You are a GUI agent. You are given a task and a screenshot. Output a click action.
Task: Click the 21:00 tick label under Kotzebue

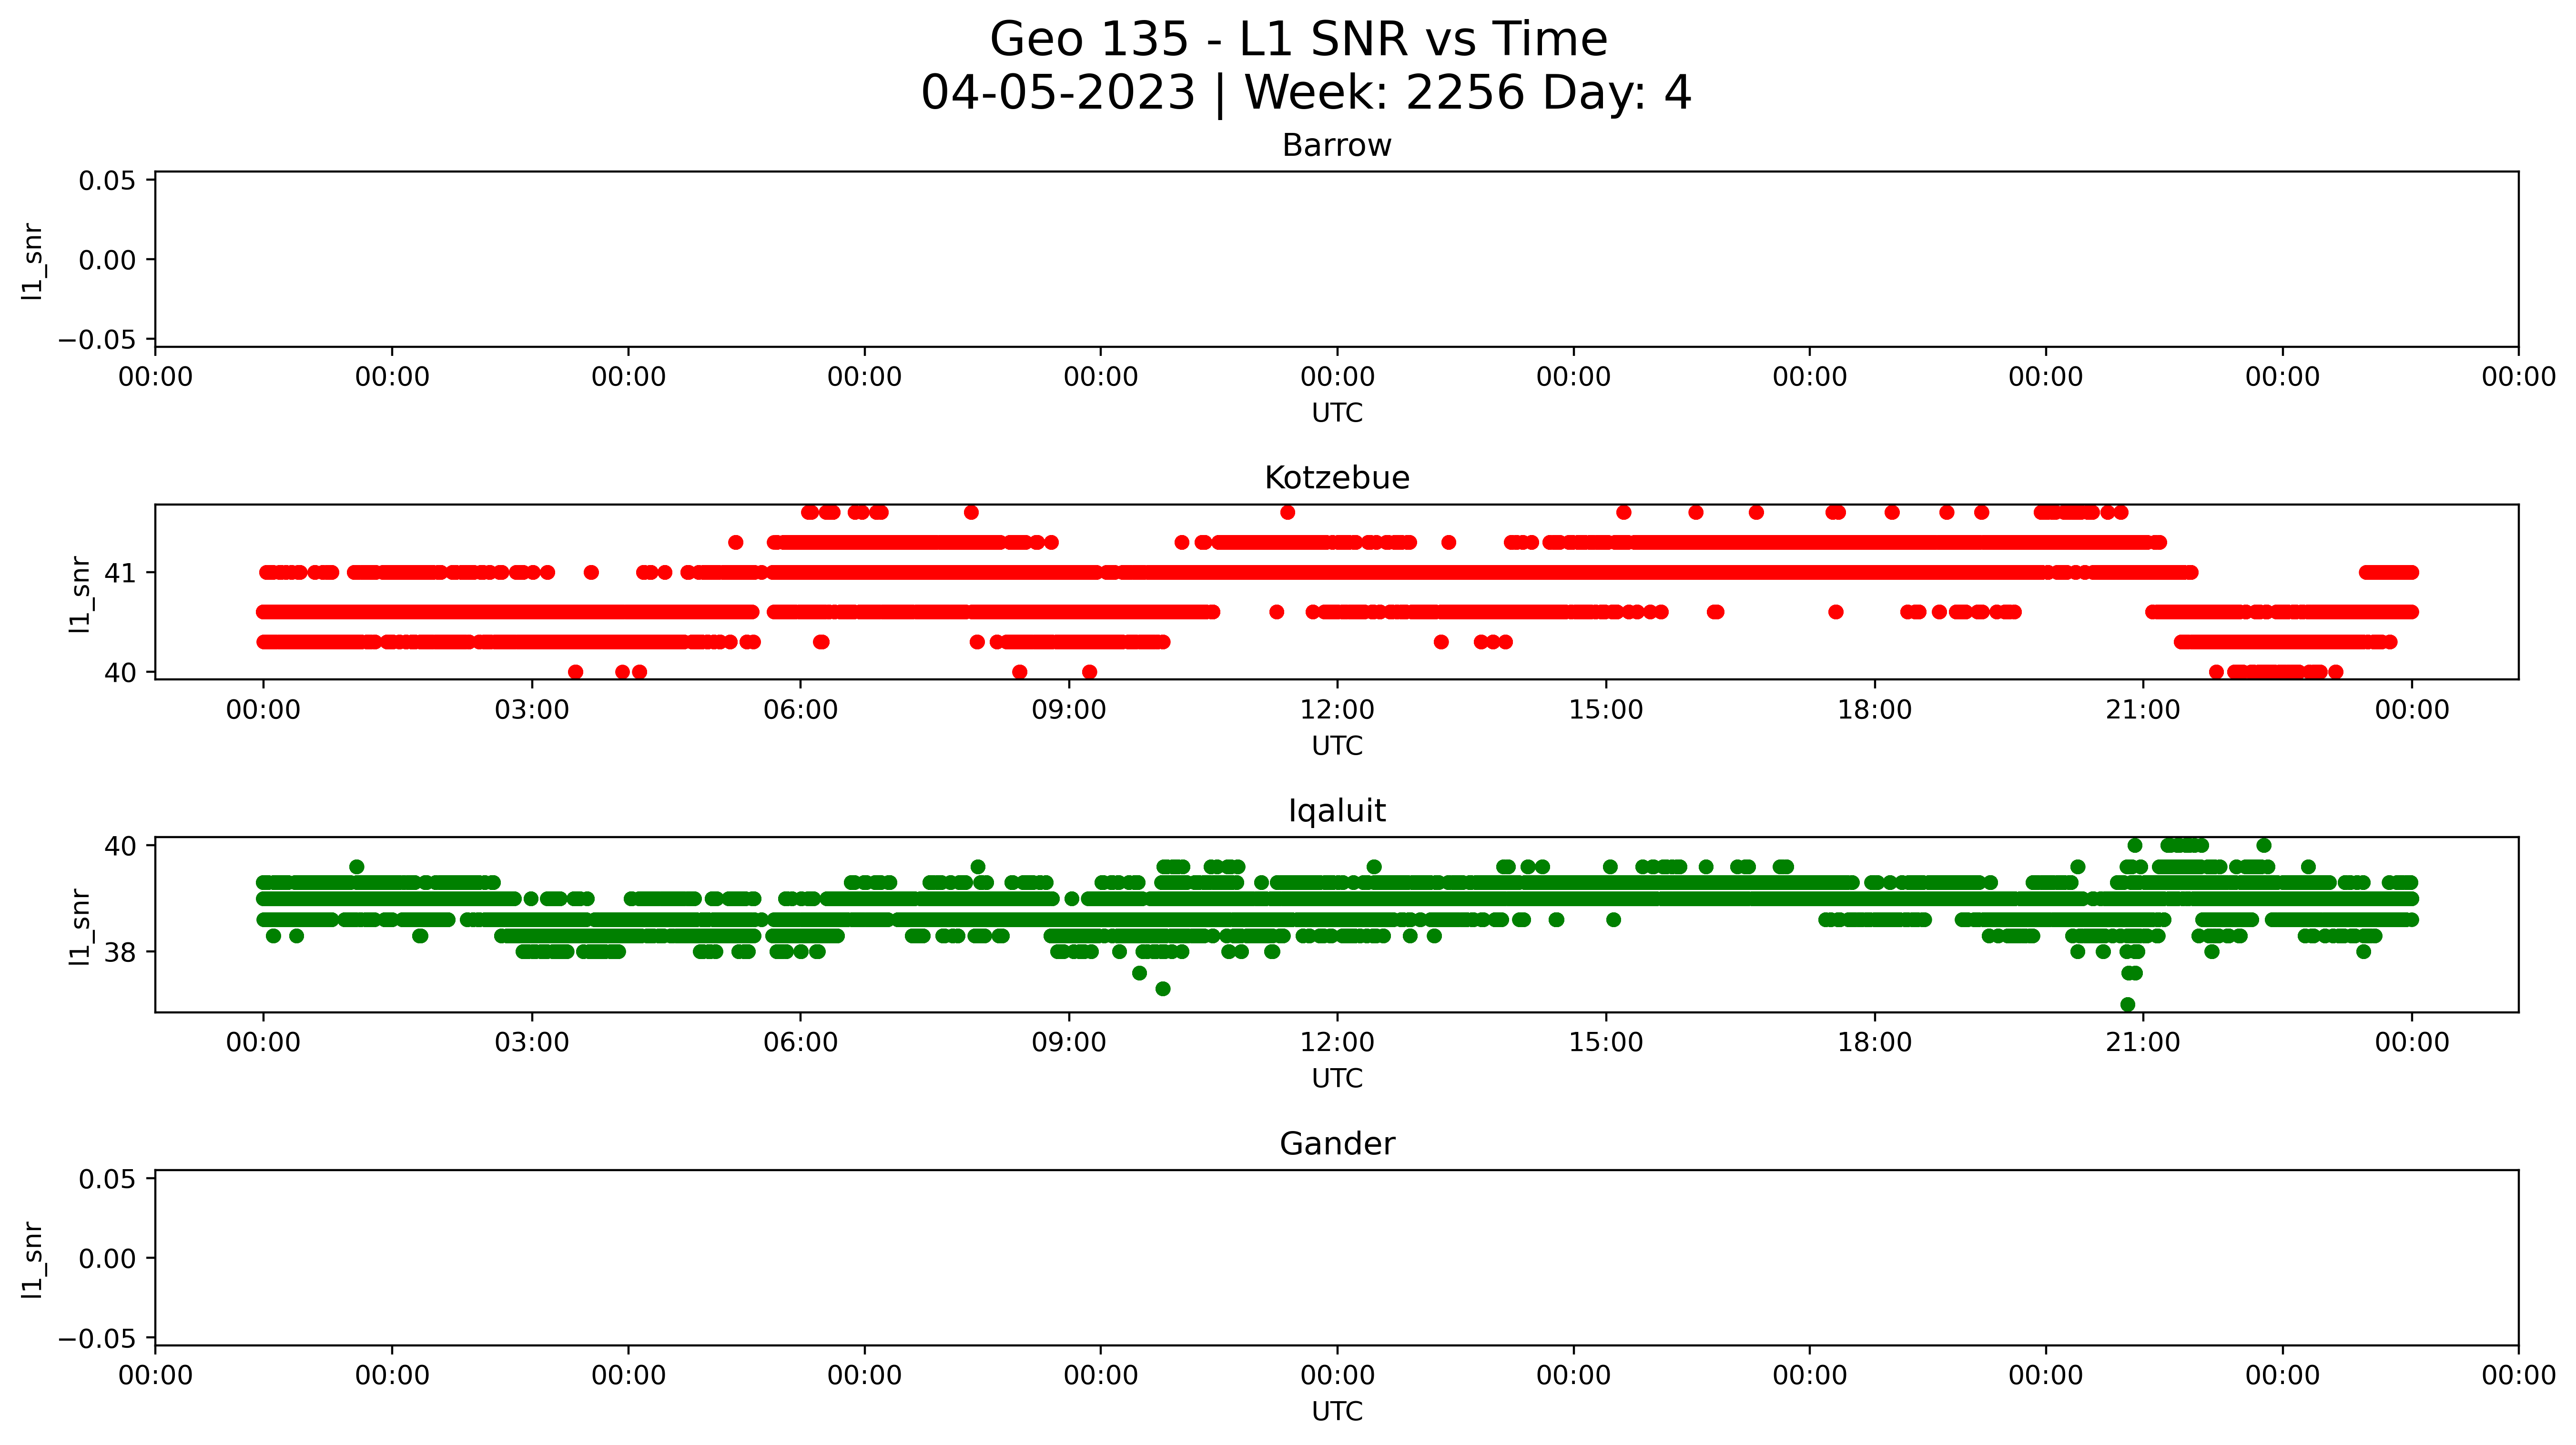click(2142, 710)
